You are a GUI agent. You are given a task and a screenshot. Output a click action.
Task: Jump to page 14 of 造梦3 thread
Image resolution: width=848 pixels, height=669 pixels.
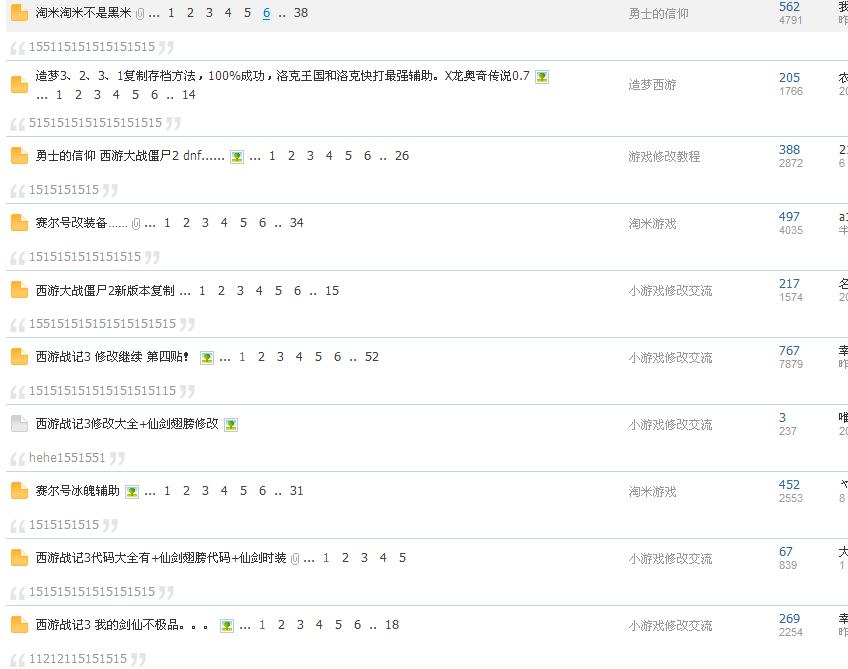click(x=189, y=95)
